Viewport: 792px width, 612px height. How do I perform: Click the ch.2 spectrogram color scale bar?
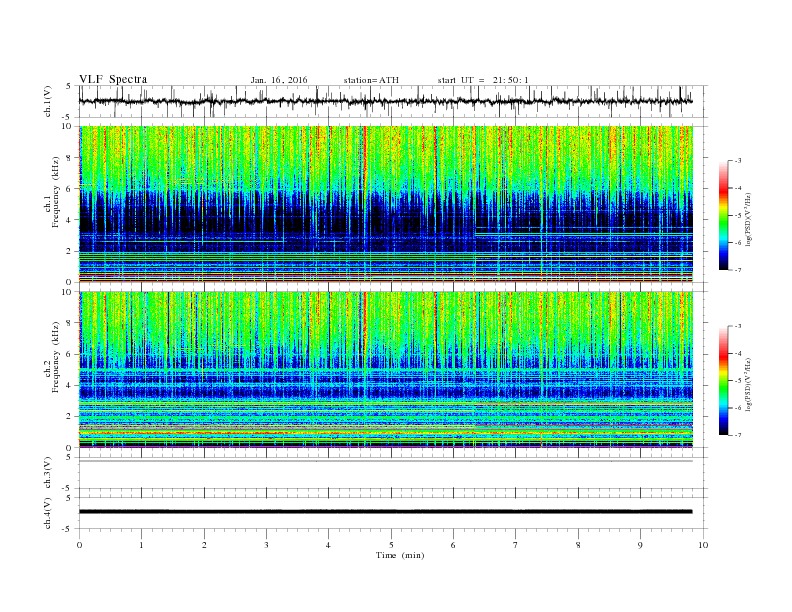[724, 381]
